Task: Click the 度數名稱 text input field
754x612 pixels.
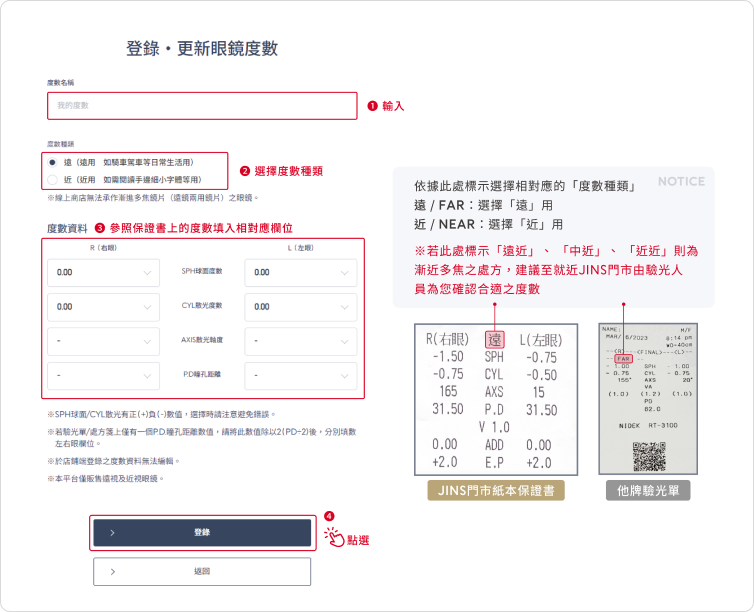Action: [x=201, y=105]
